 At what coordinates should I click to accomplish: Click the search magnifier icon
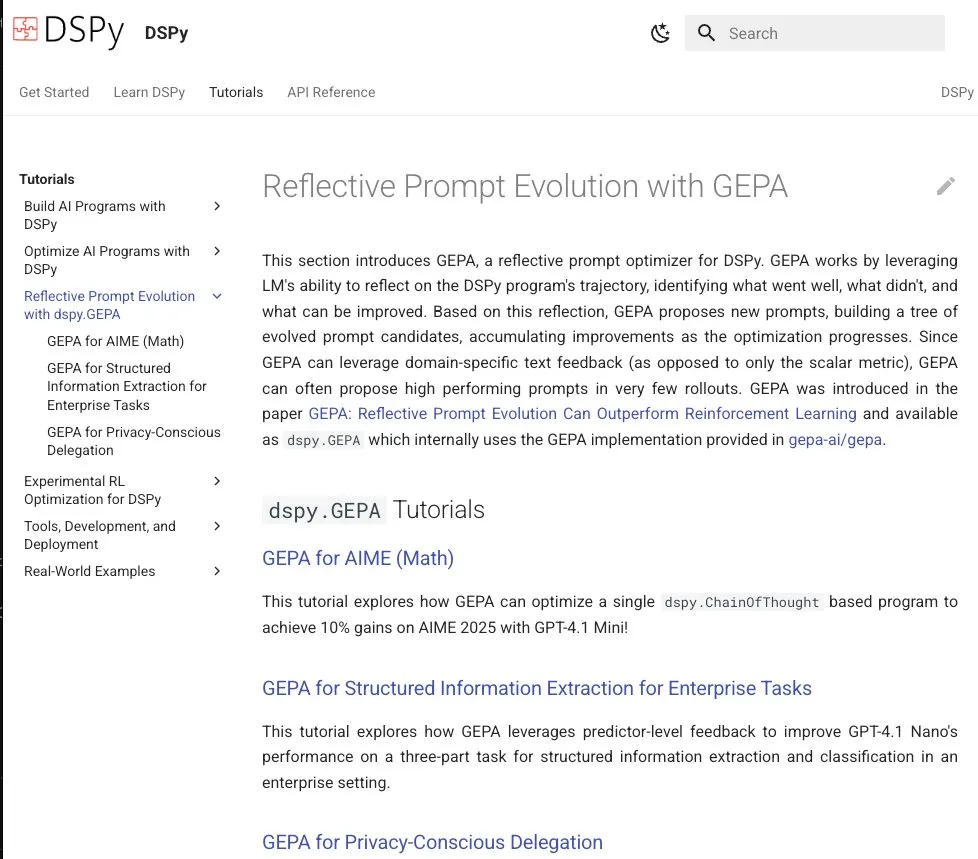pos(707,33)
